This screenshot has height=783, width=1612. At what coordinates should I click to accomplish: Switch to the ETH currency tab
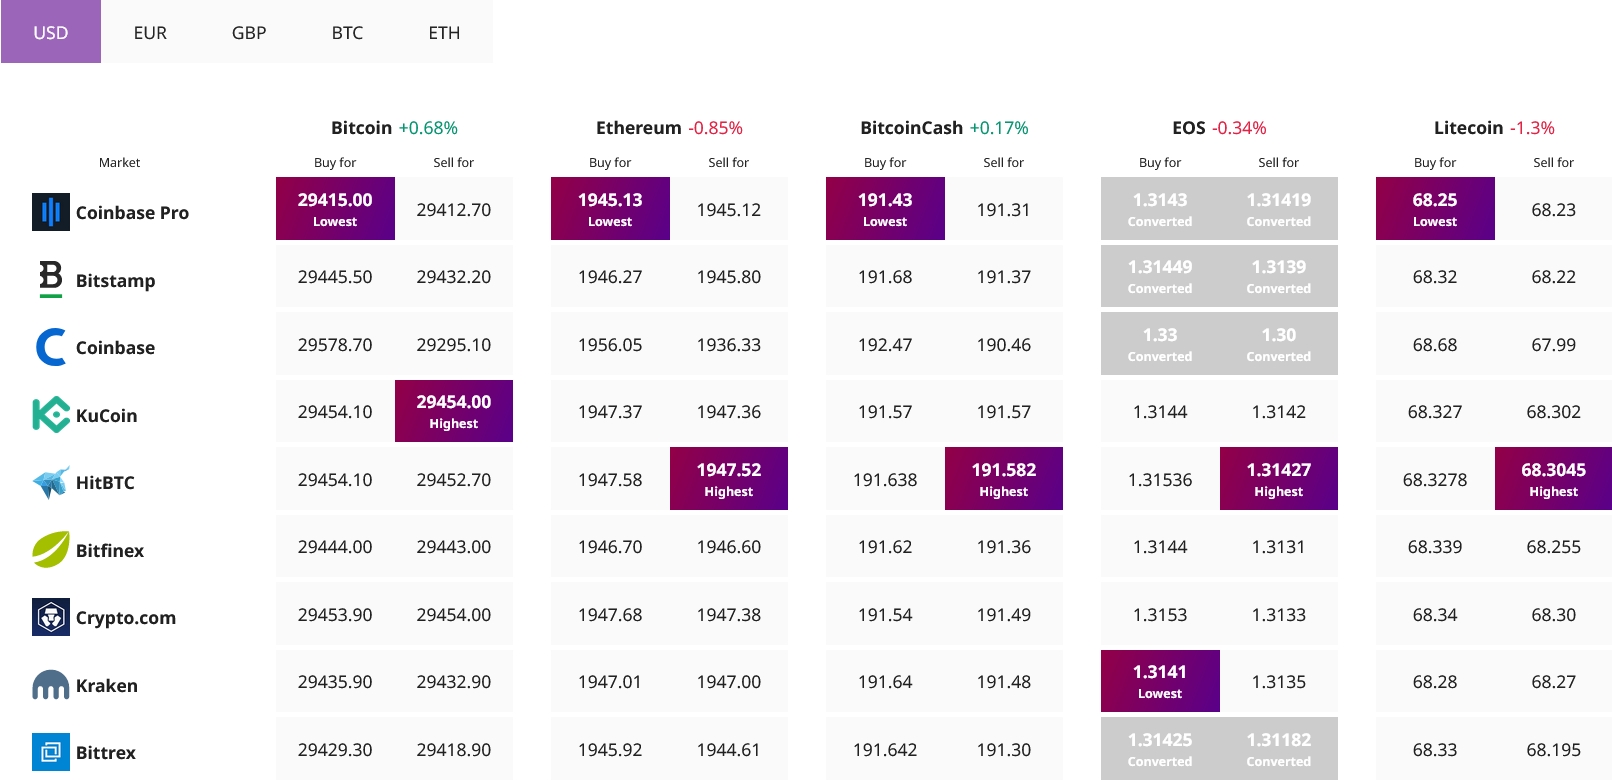coord(444,32)
